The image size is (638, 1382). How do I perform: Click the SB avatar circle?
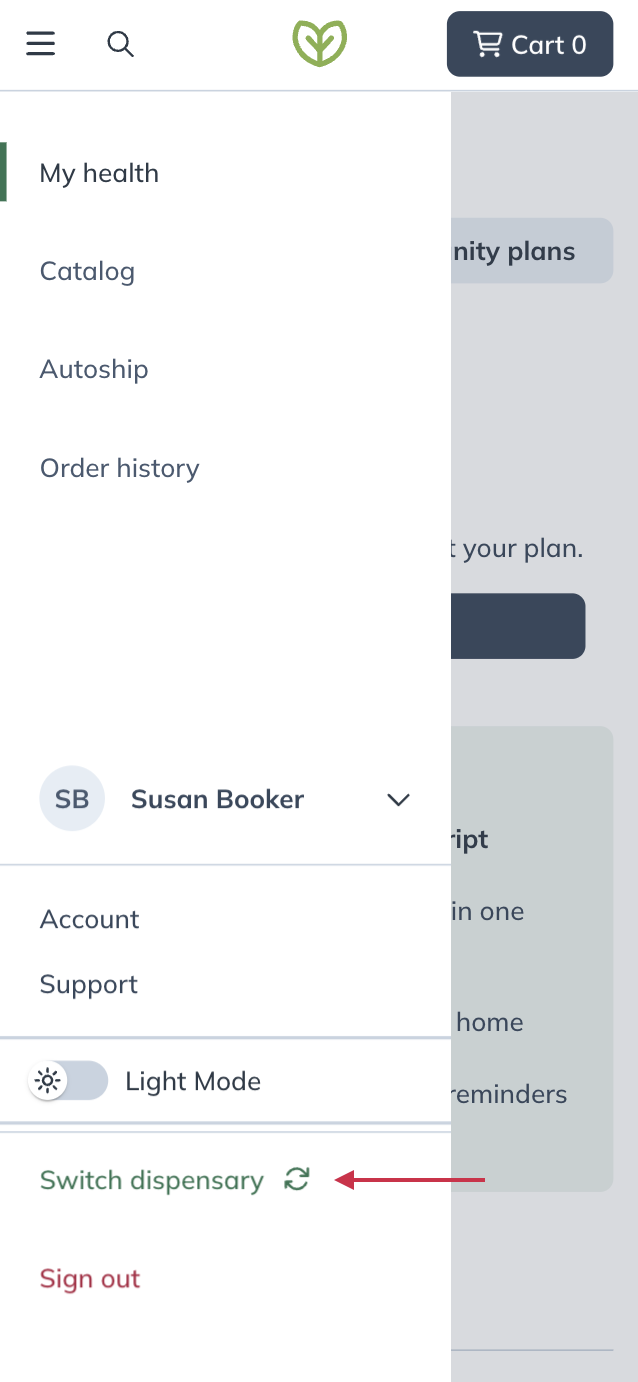point(72,799)
